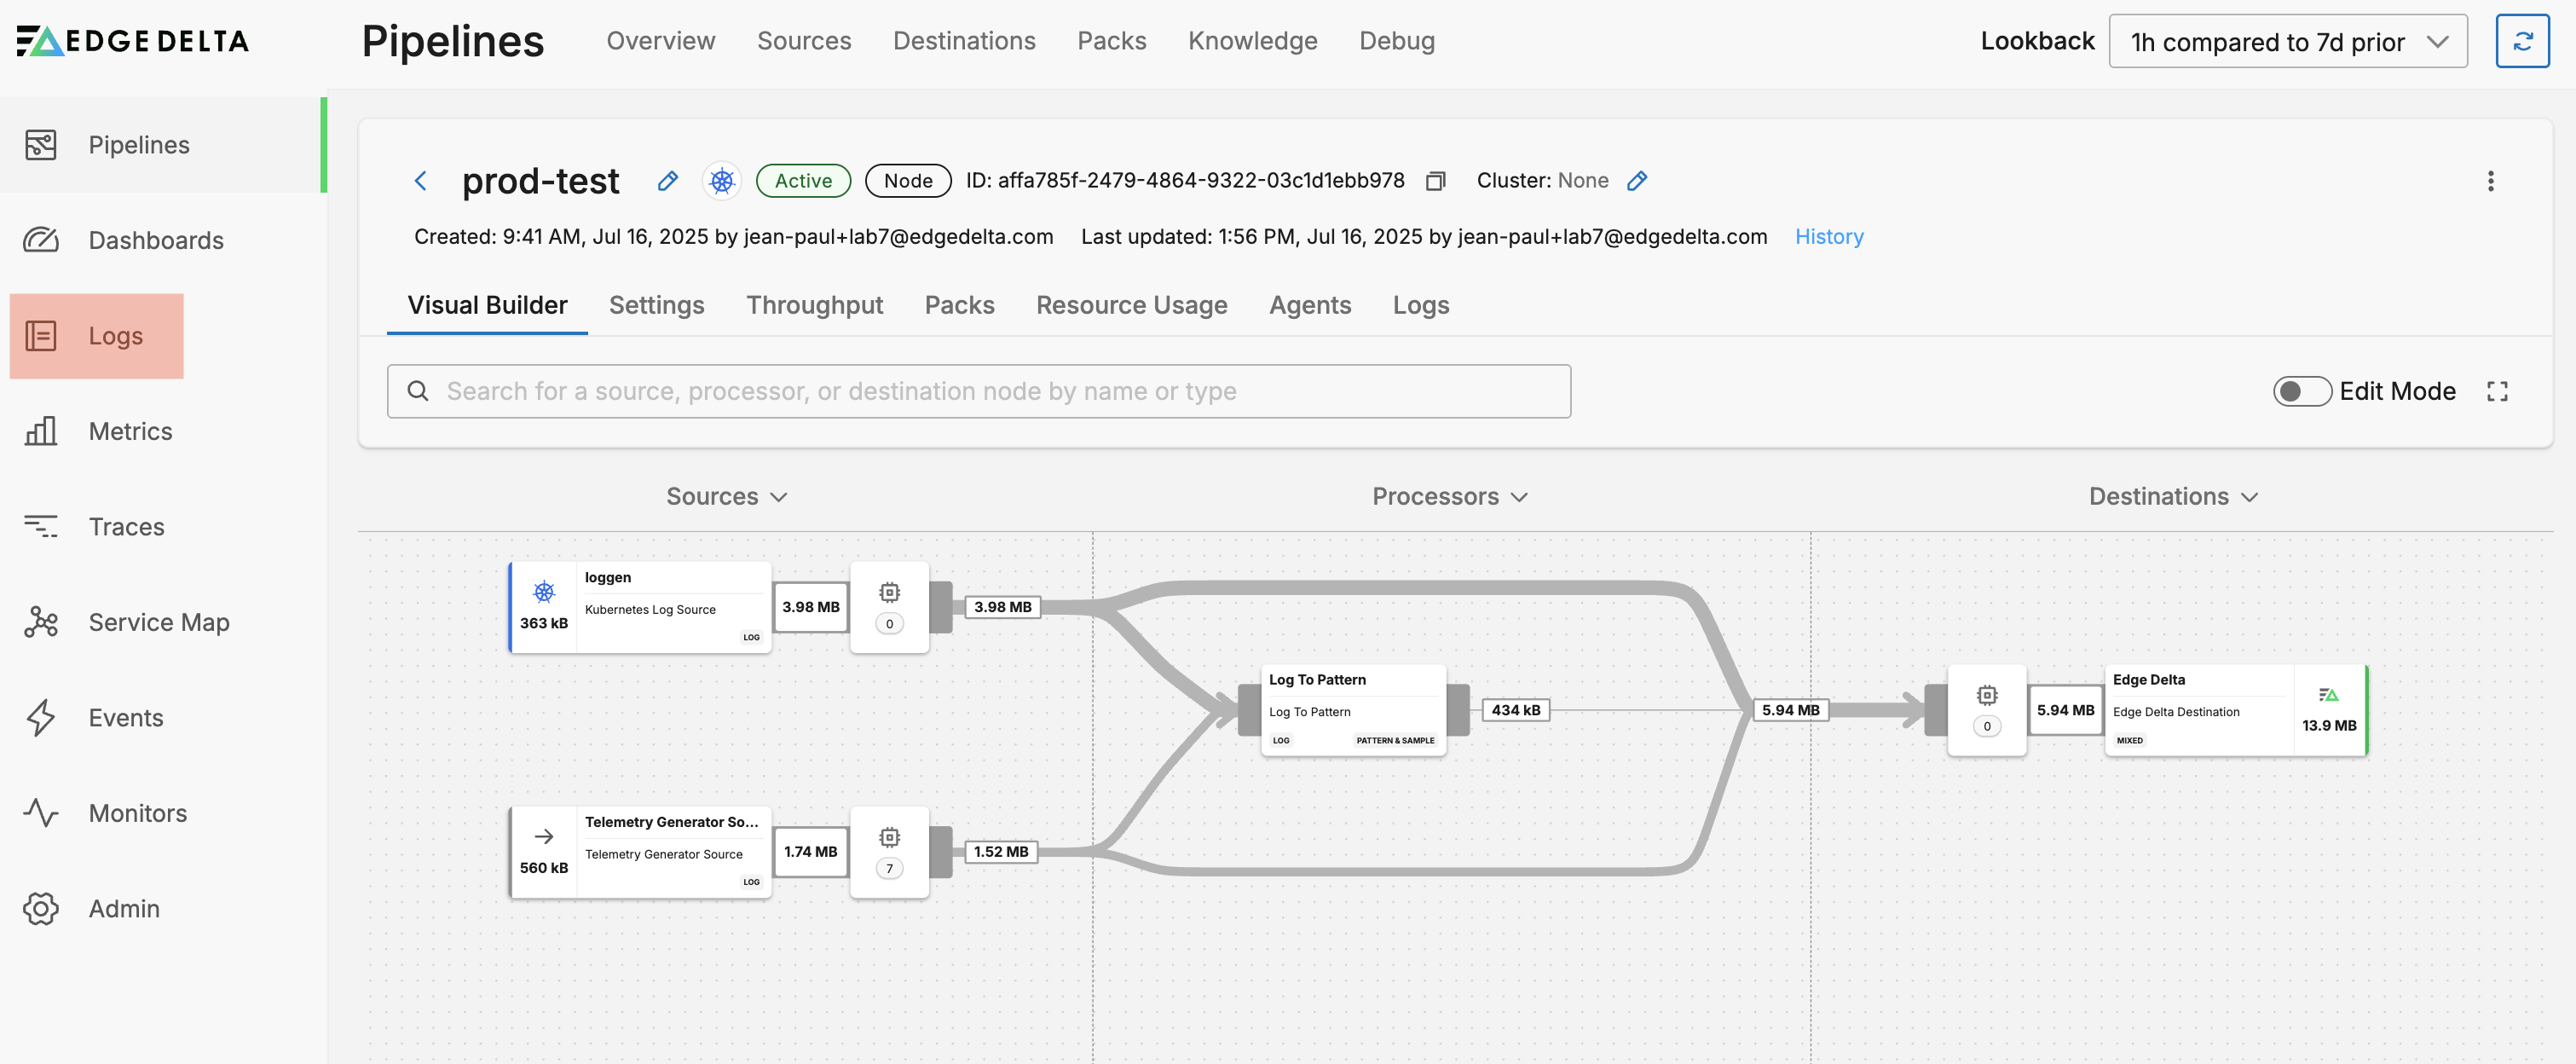Edit the prod-test pipeline name

668,181
